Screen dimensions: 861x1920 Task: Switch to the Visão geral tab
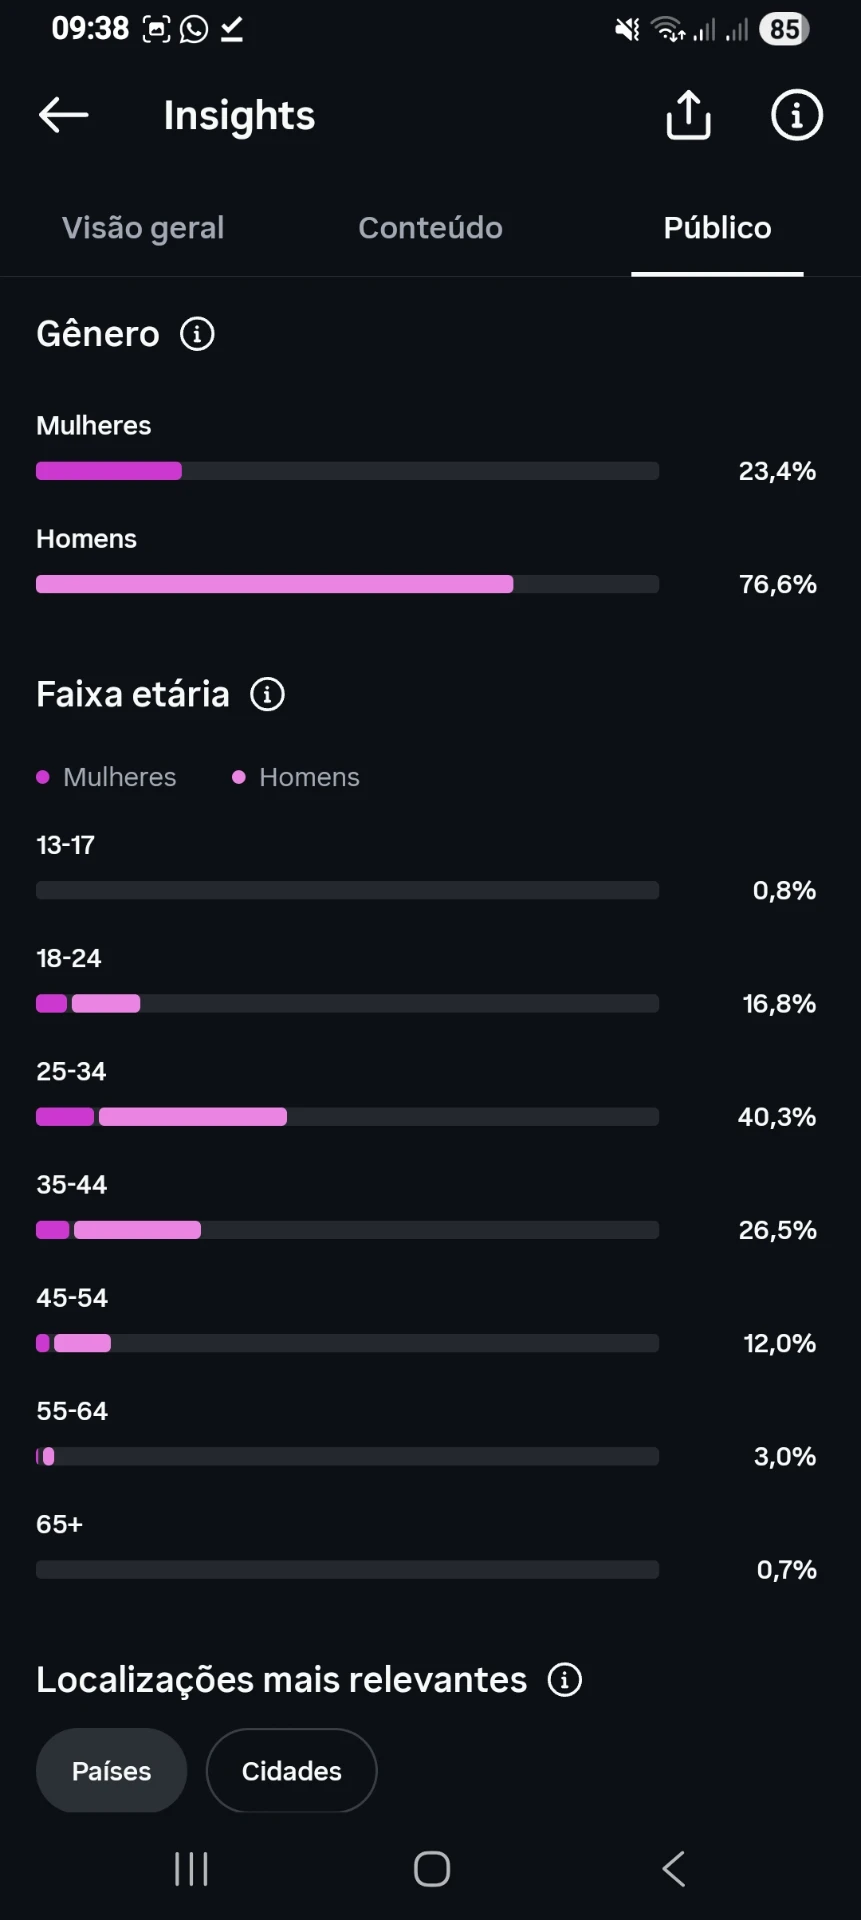[143, 228]
